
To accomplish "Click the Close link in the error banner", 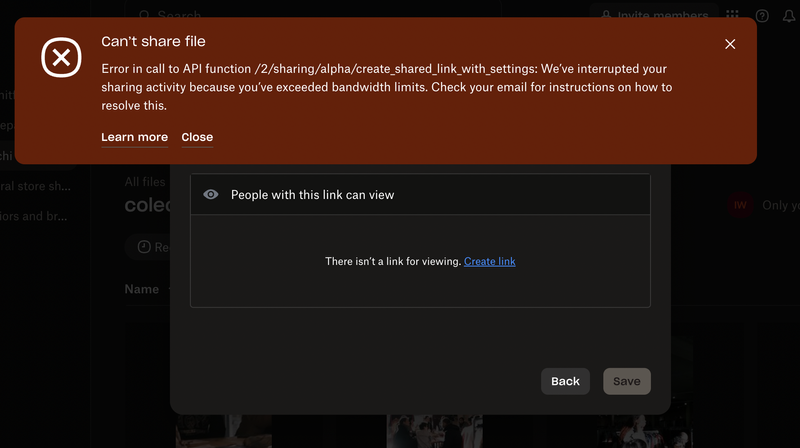I will pos(197,137).
